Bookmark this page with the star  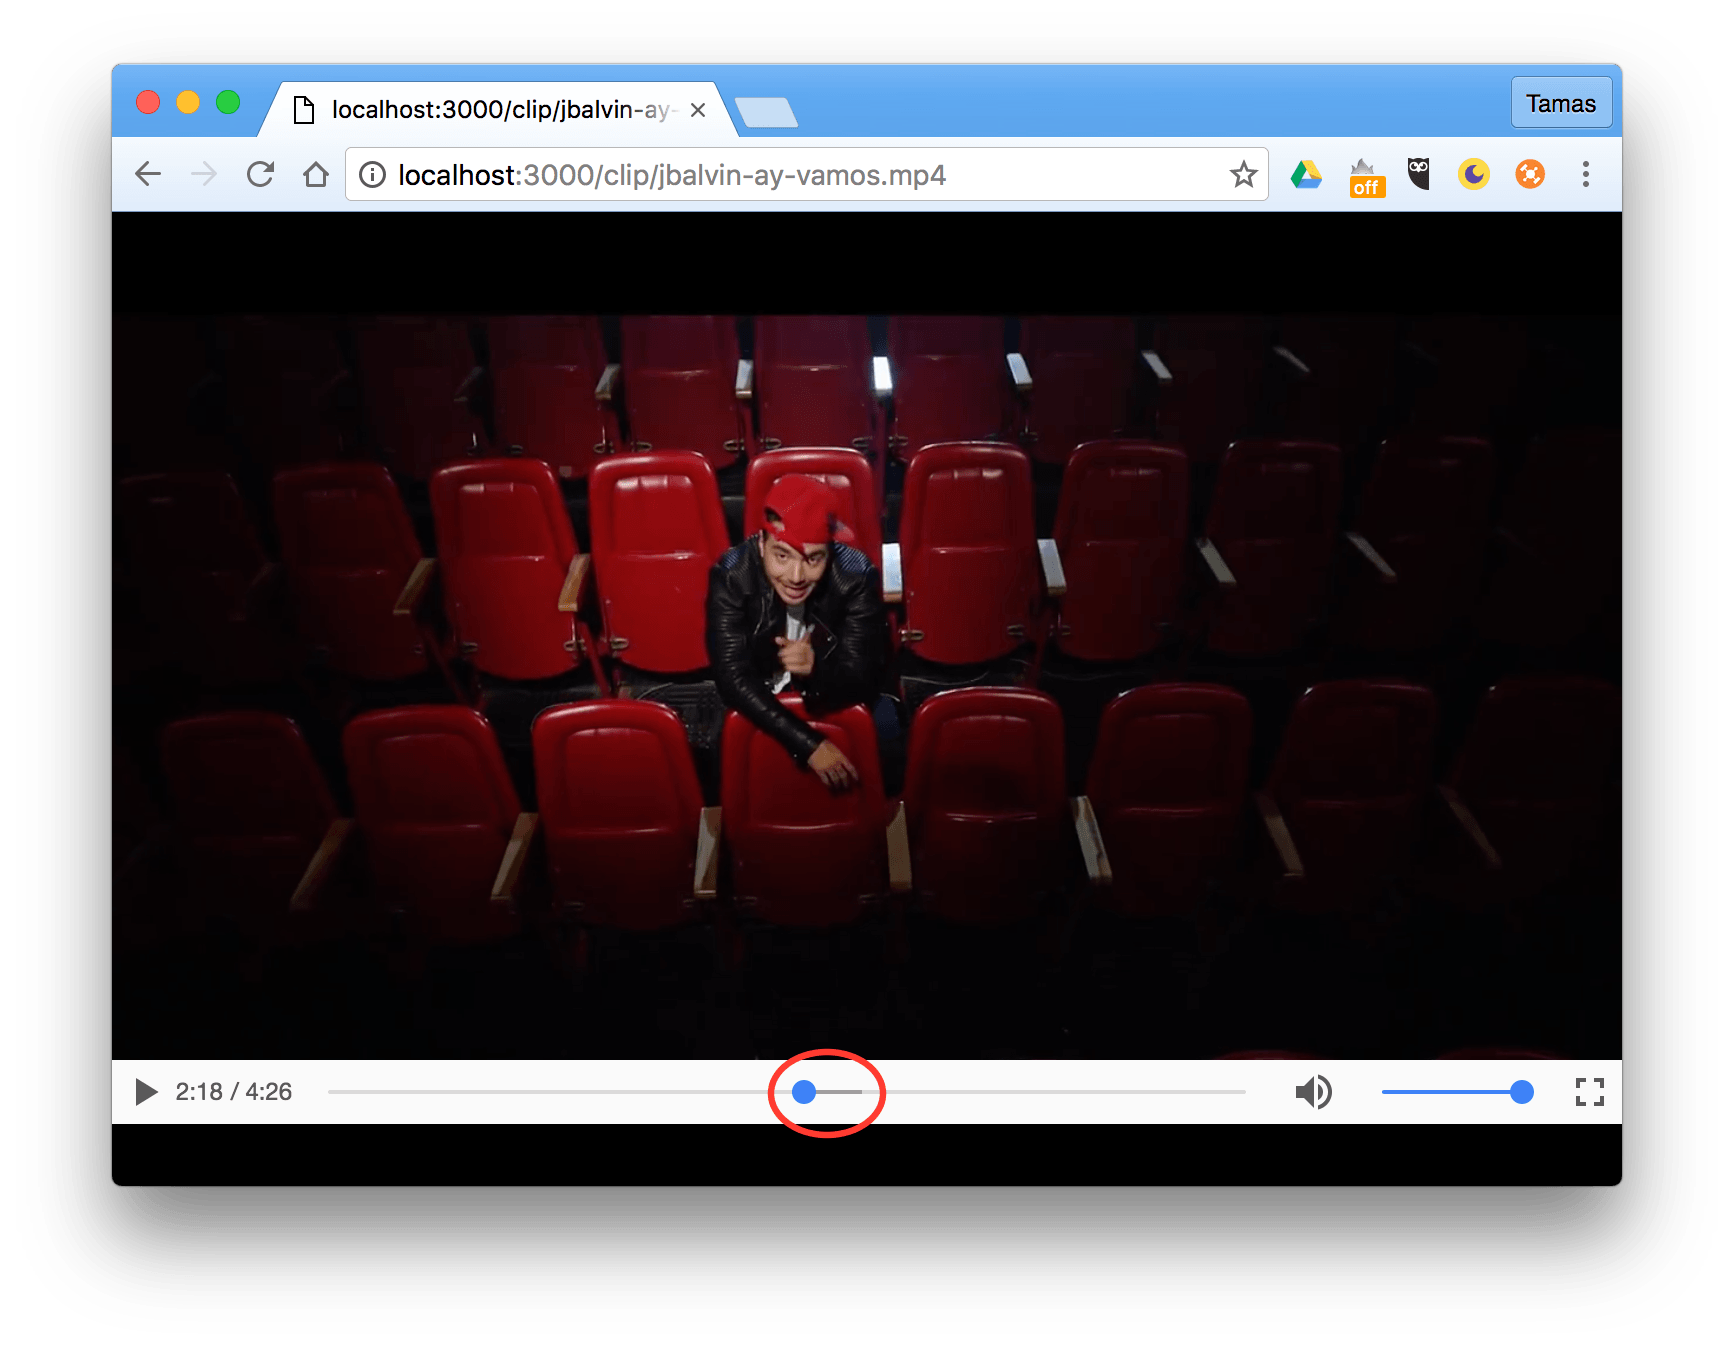1243,174
